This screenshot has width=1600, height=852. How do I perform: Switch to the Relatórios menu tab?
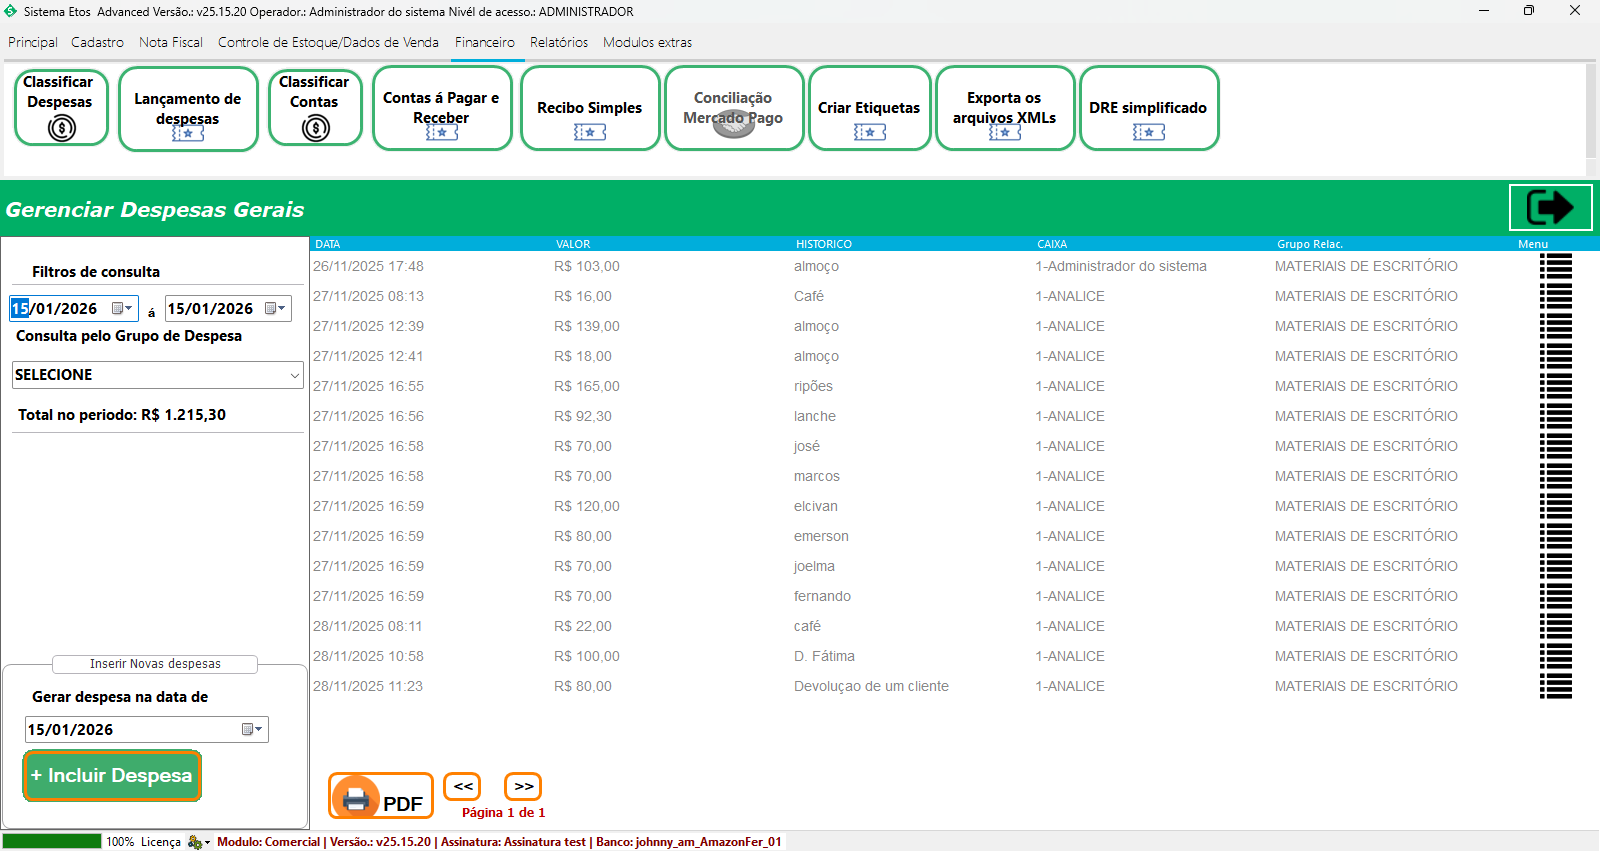point(558,42)
